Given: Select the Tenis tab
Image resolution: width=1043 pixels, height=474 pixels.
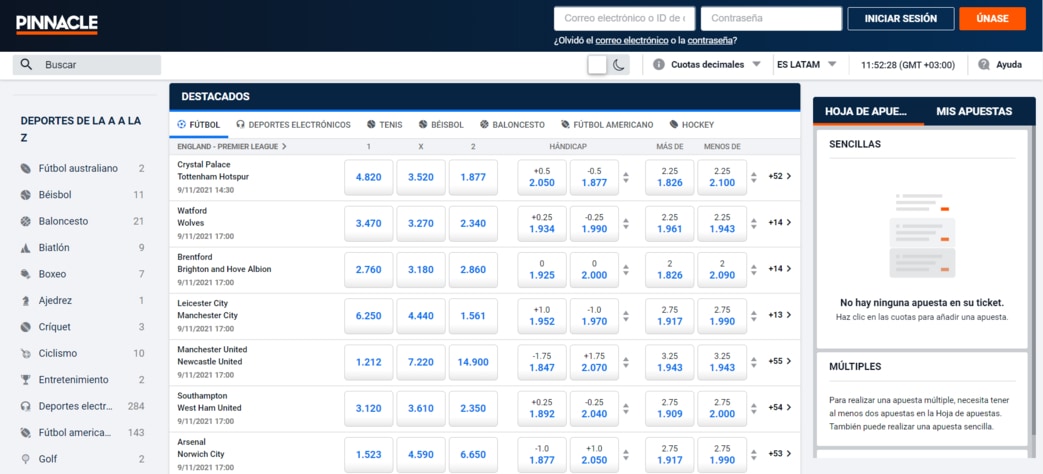Looking at the screenshot, I should pyautogui.click(x=384, y=124).
